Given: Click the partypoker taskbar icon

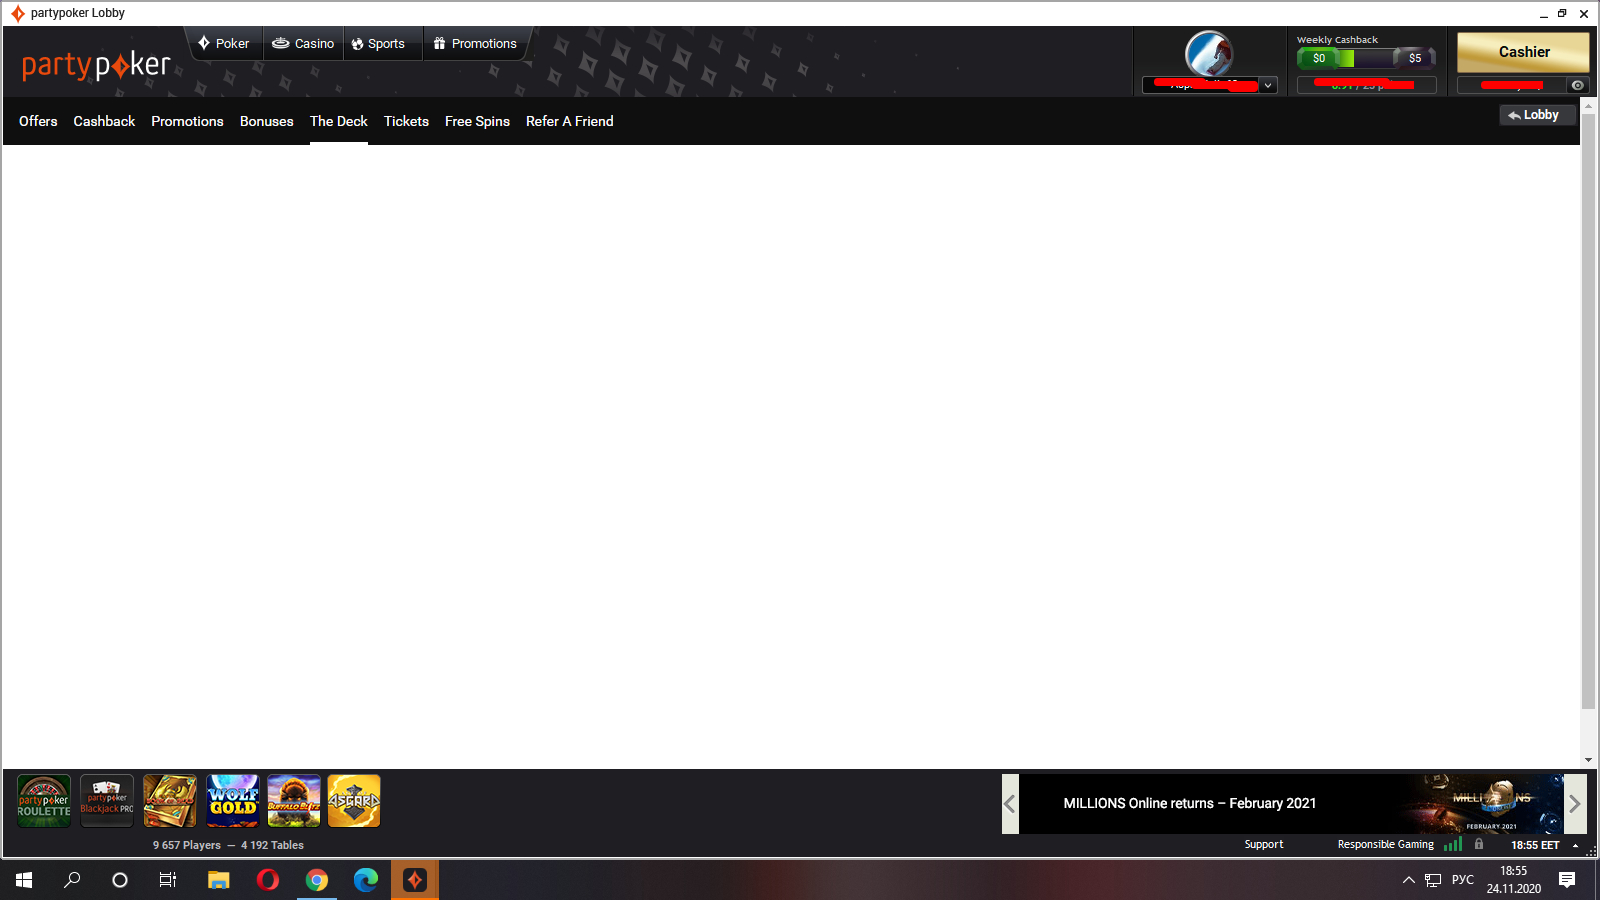Looking at the screenshot, I should click(414, 880).
